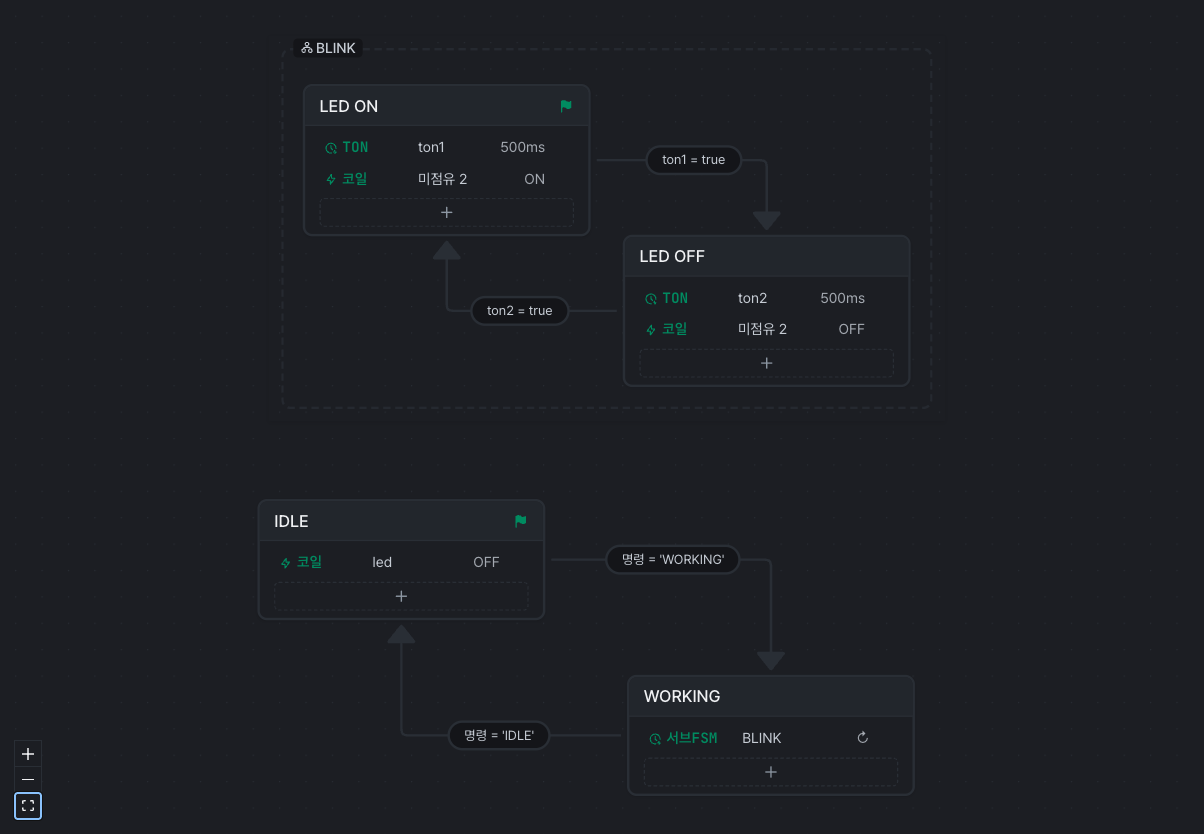The image size is (1204, 834).
Task: Click the coil bolt icon in LED OFF
Action: point(651,330)
